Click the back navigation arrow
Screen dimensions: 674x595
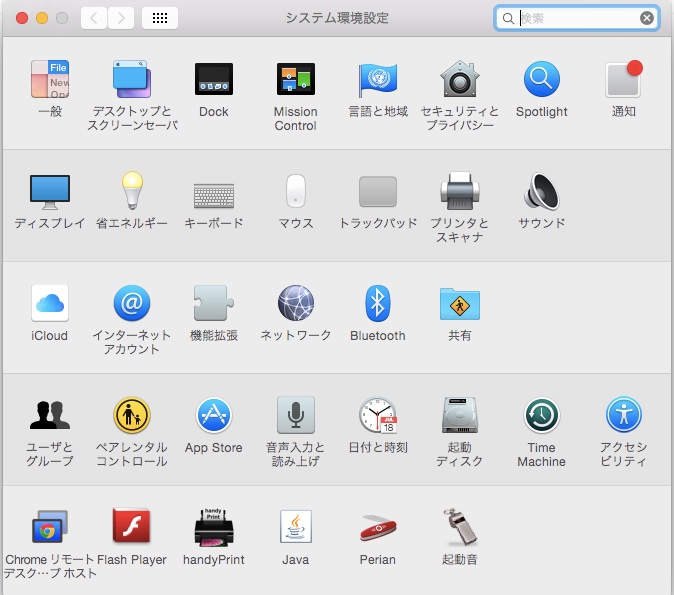tap(94, 18)
